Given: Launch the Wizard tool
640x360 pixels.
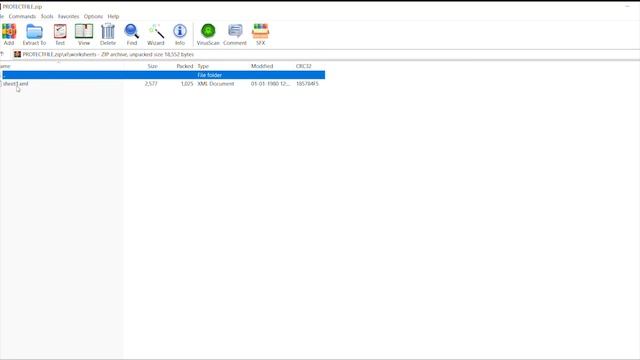Looking at the screenshot, I should tap(156, 34).
